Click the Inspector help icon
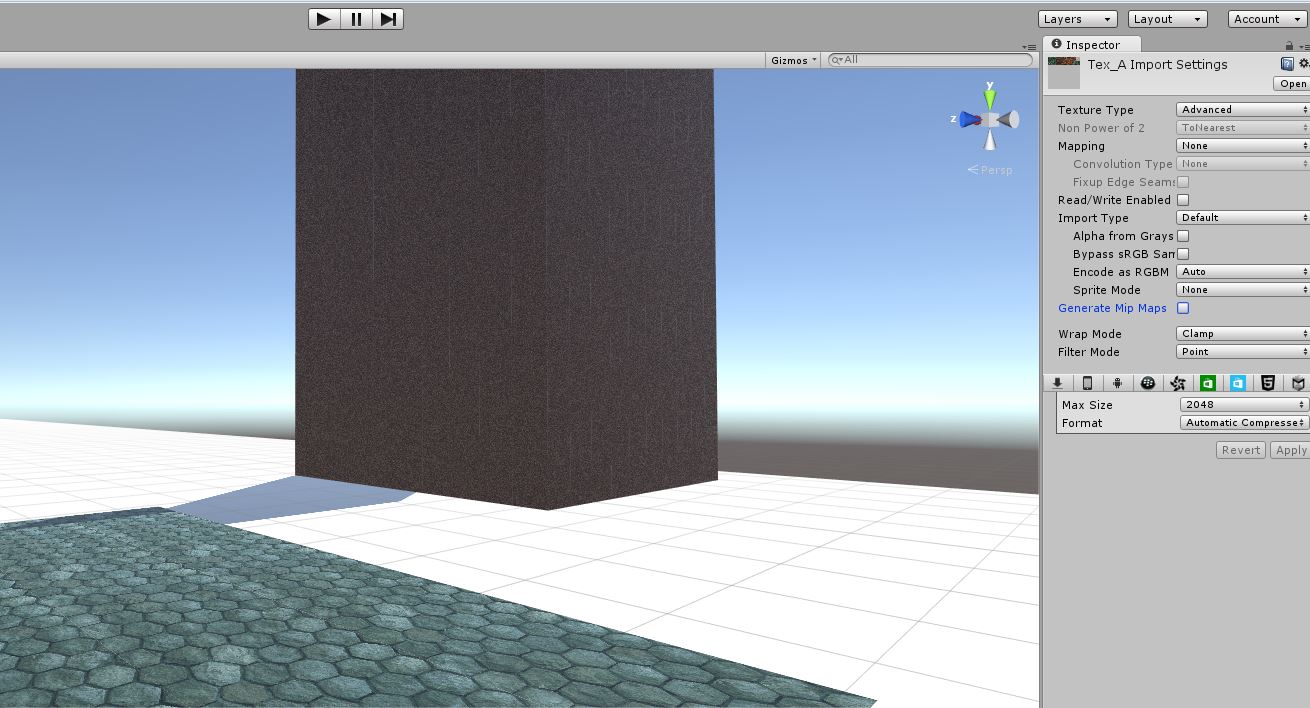Image resolution: width=1310 pixels, height=708 pixels. (x=1285, y=63)
